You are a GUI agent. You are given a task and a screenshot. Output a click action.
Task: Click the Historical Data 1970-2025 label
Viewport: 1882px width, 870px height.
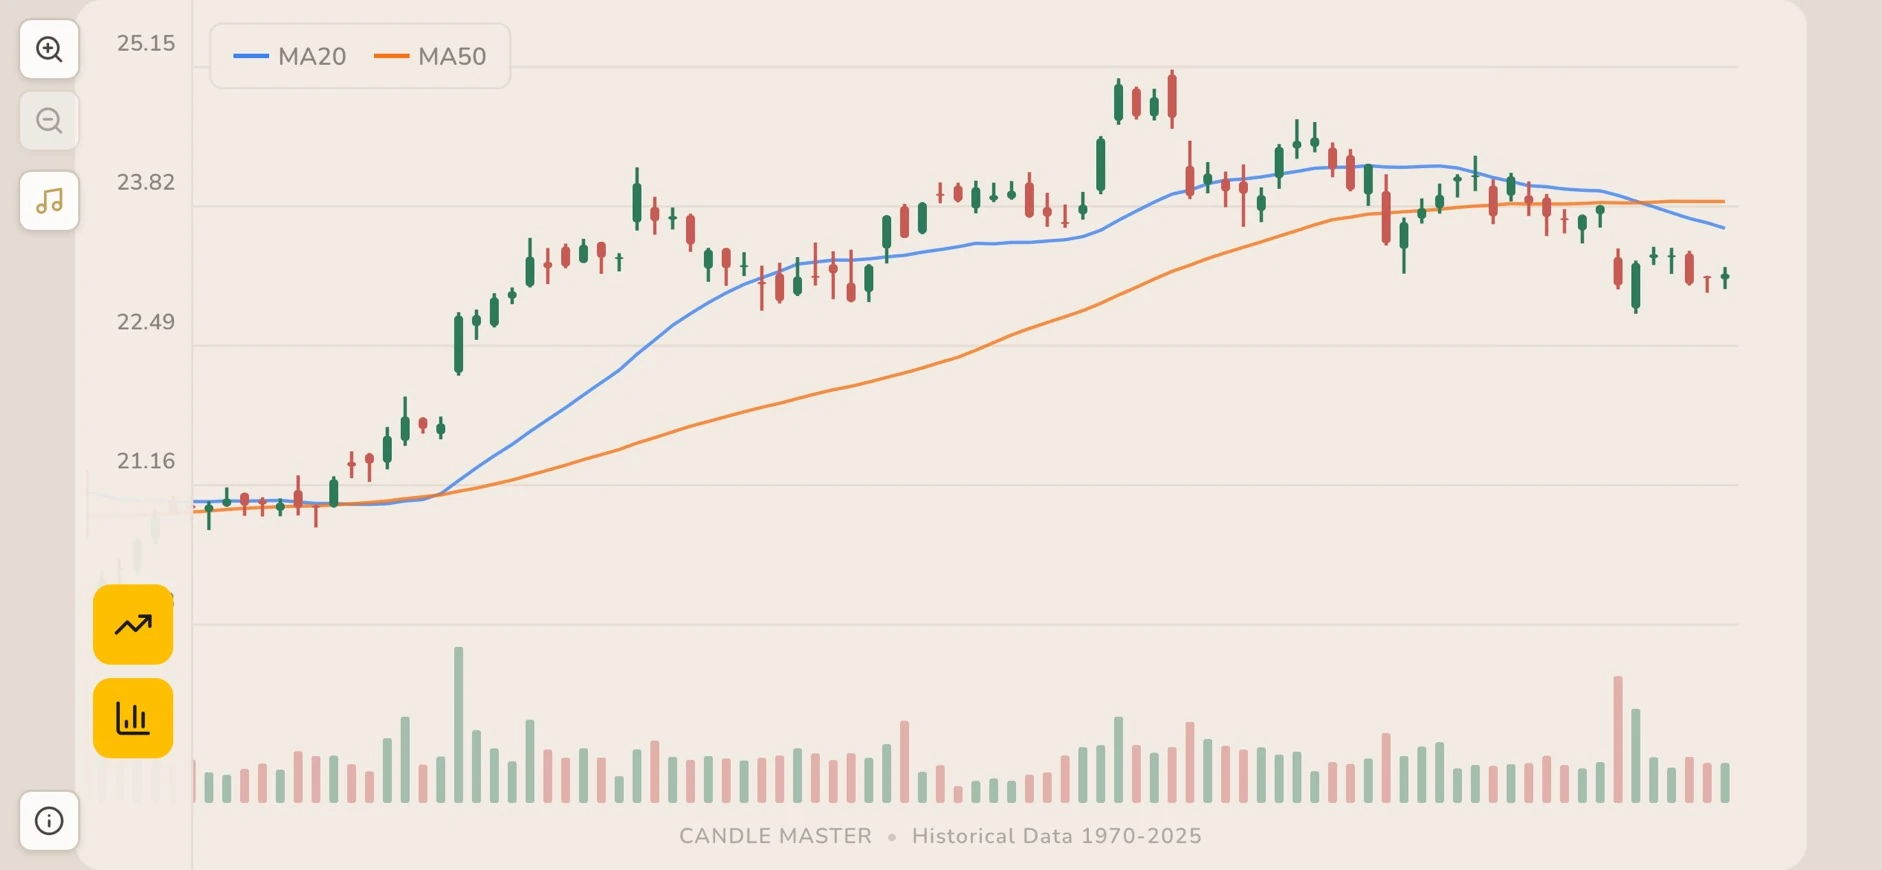point(1057,836)
